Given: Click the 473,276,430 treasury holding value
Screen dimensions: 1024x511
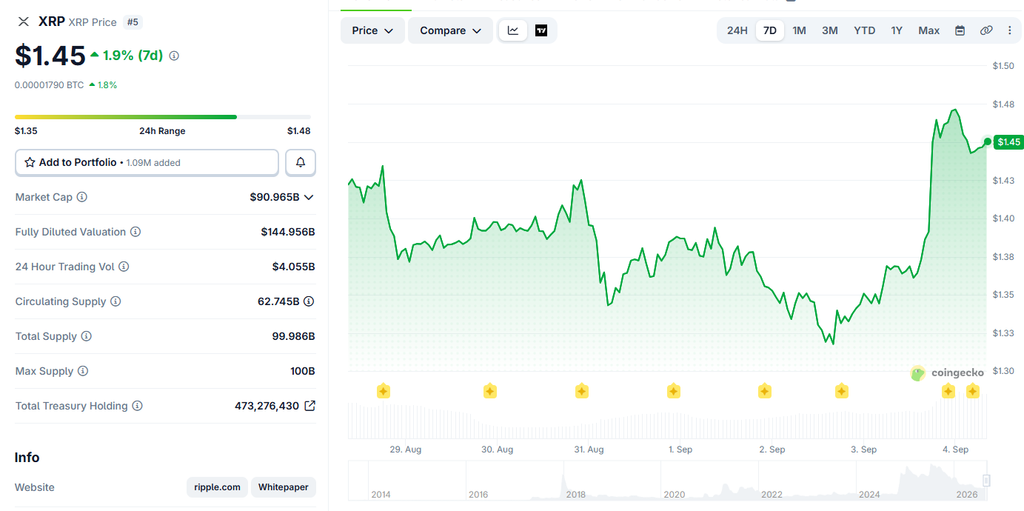Looking at the screenshot, I should click(266, 406).
